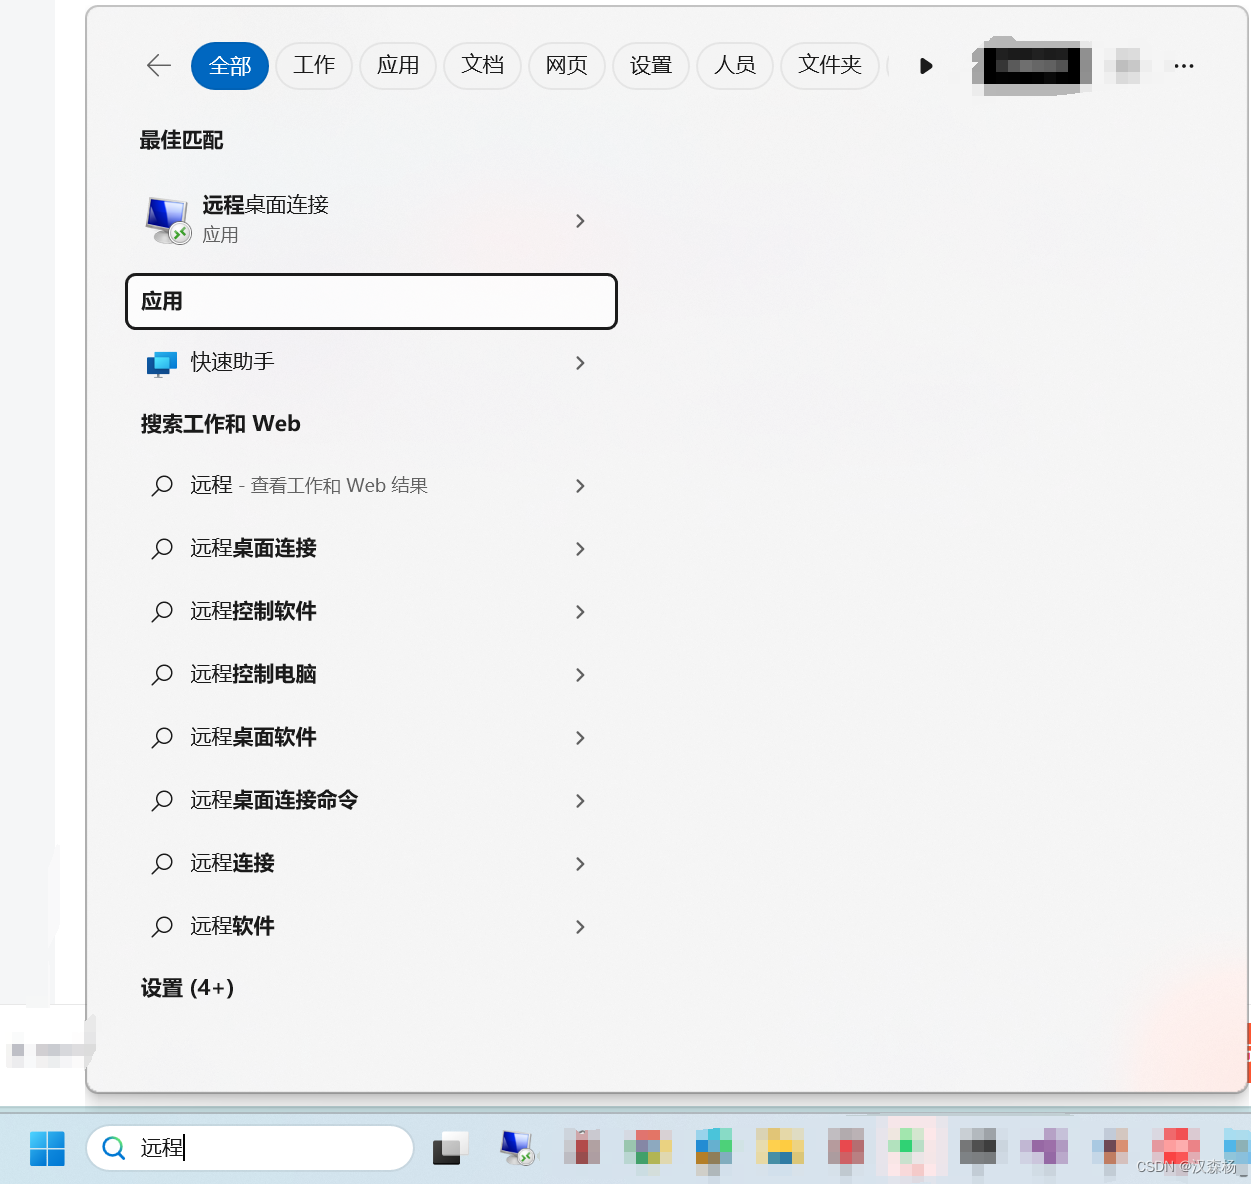The width and height of the screenshot is (1251, 1184).
Task: Click search icon beside 远程控制软件
Action: coord(162,612)
